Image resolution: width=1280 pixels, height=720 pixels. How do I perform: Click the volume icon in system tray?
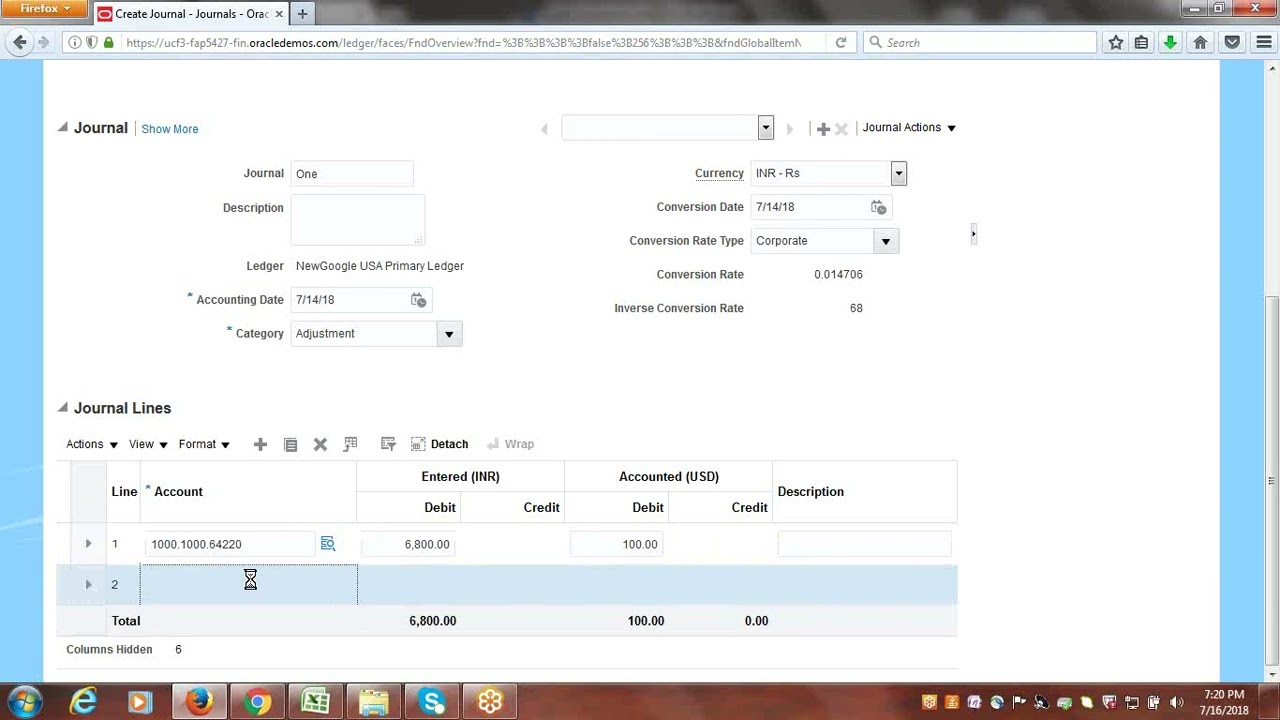pos(1176,702)
